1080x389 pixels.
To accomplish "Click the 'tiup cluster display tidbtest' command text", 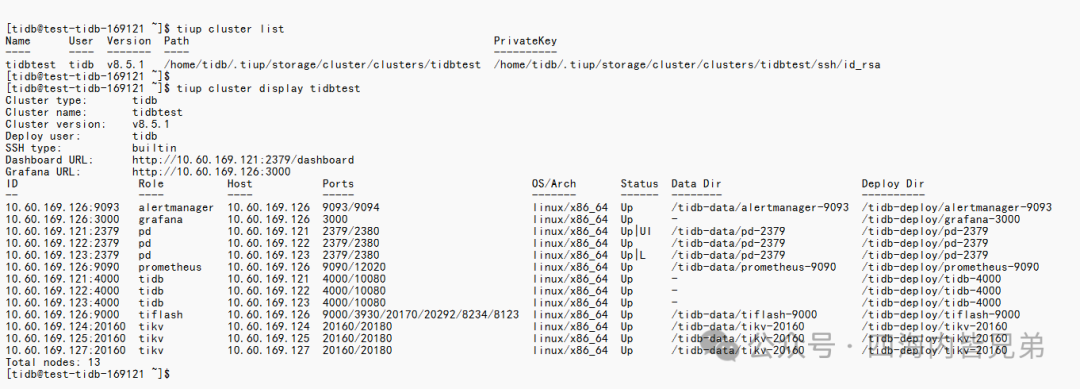I will coord(268,89).
